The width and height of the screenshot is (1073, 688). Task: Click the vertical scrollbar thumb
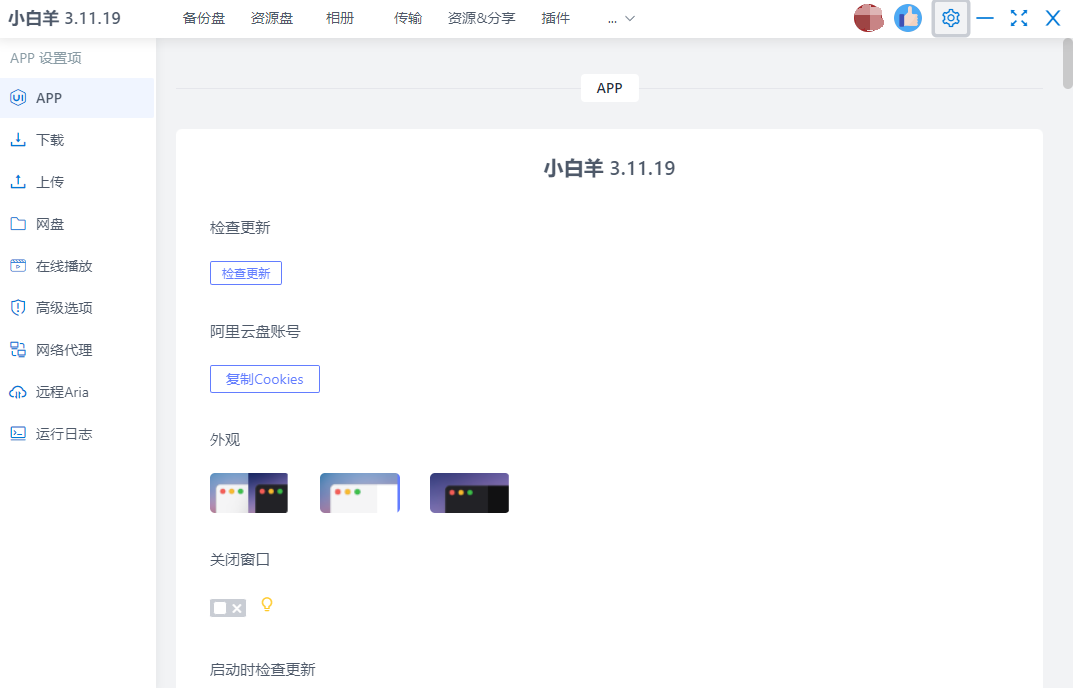(1068, 64)
